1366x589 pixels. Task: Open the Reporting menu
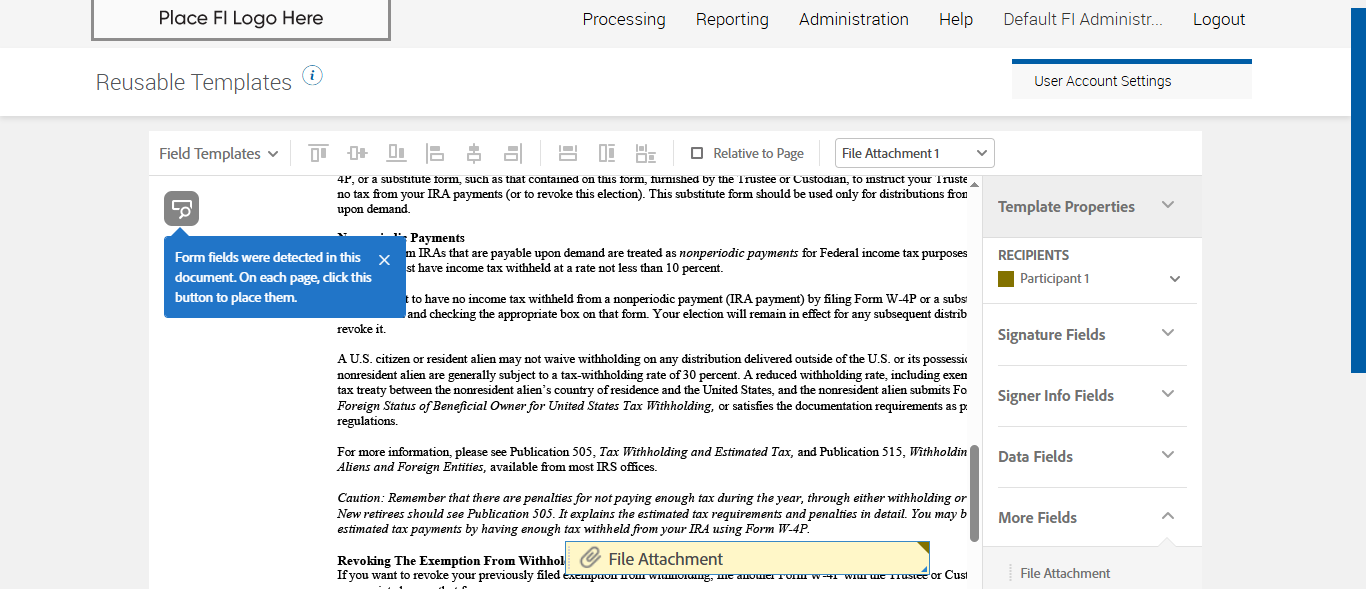pyautogui.click(x=732, y=19)
